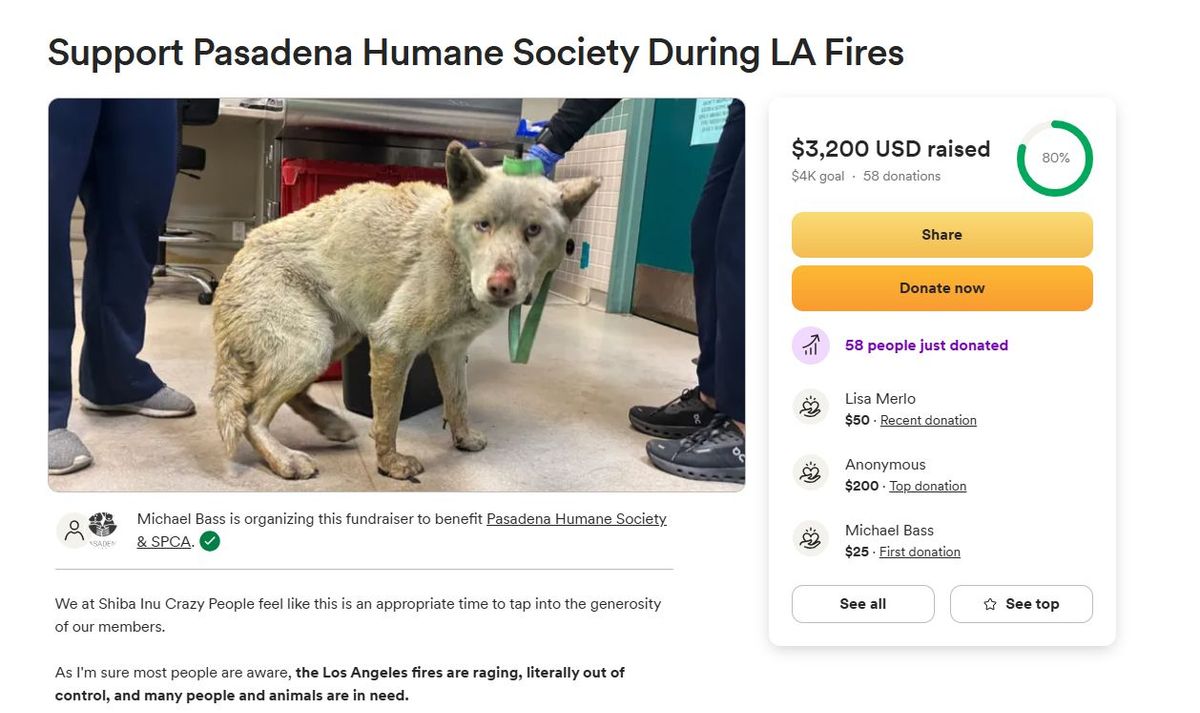Screen dimensions: 1200x713
Task: Click the 80% circular progress indicator
Action: tap(1055, 158)
